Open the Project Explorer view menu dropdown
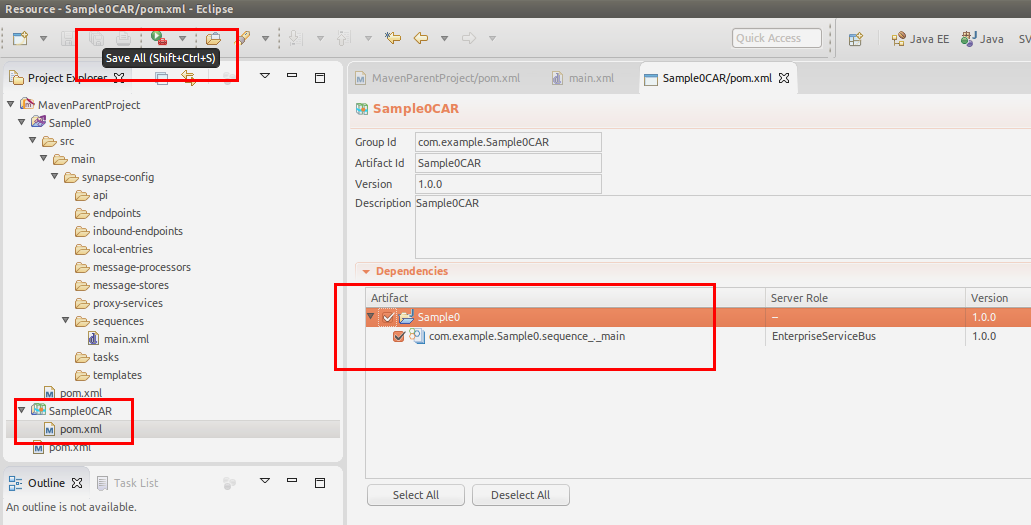The image size is (1031, 525). (264, 77)
